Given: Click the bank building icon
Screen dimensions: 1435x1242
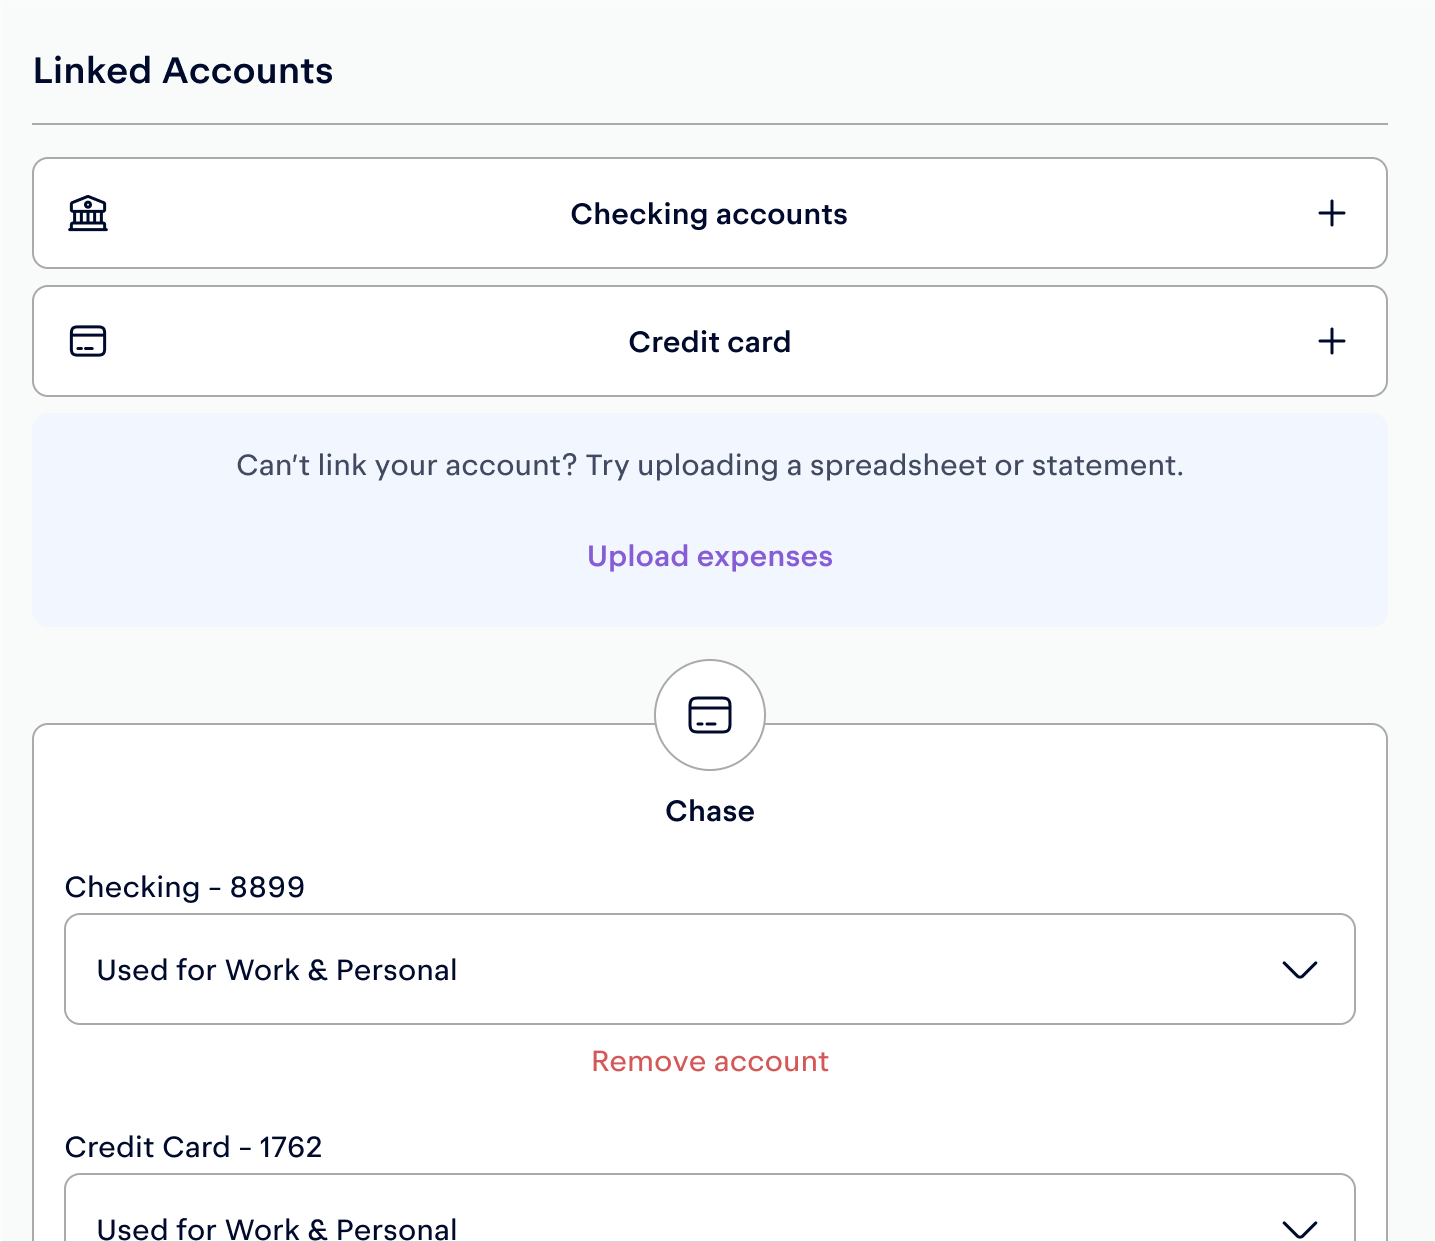Looking at the screenshot, I should coord(88,213).
